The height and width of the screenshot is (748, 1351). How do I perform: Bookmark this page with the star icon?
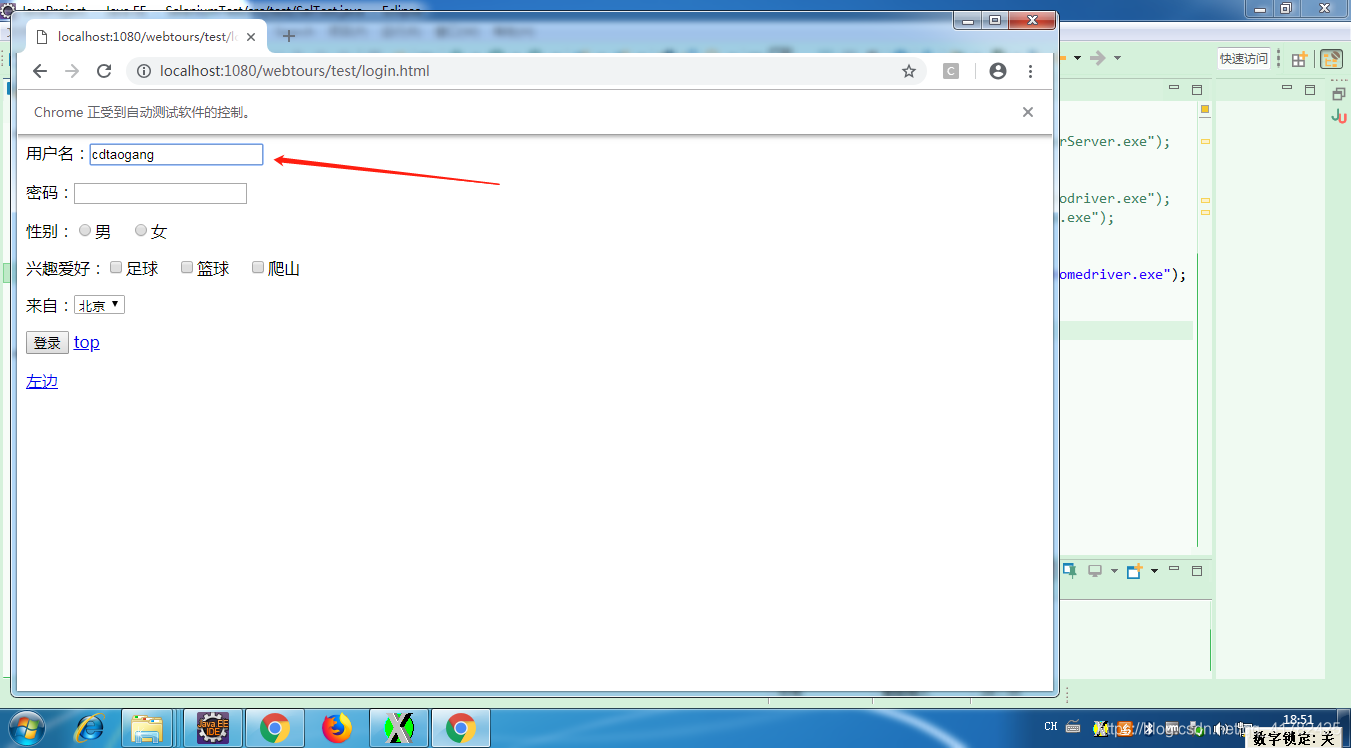[909, 71]
